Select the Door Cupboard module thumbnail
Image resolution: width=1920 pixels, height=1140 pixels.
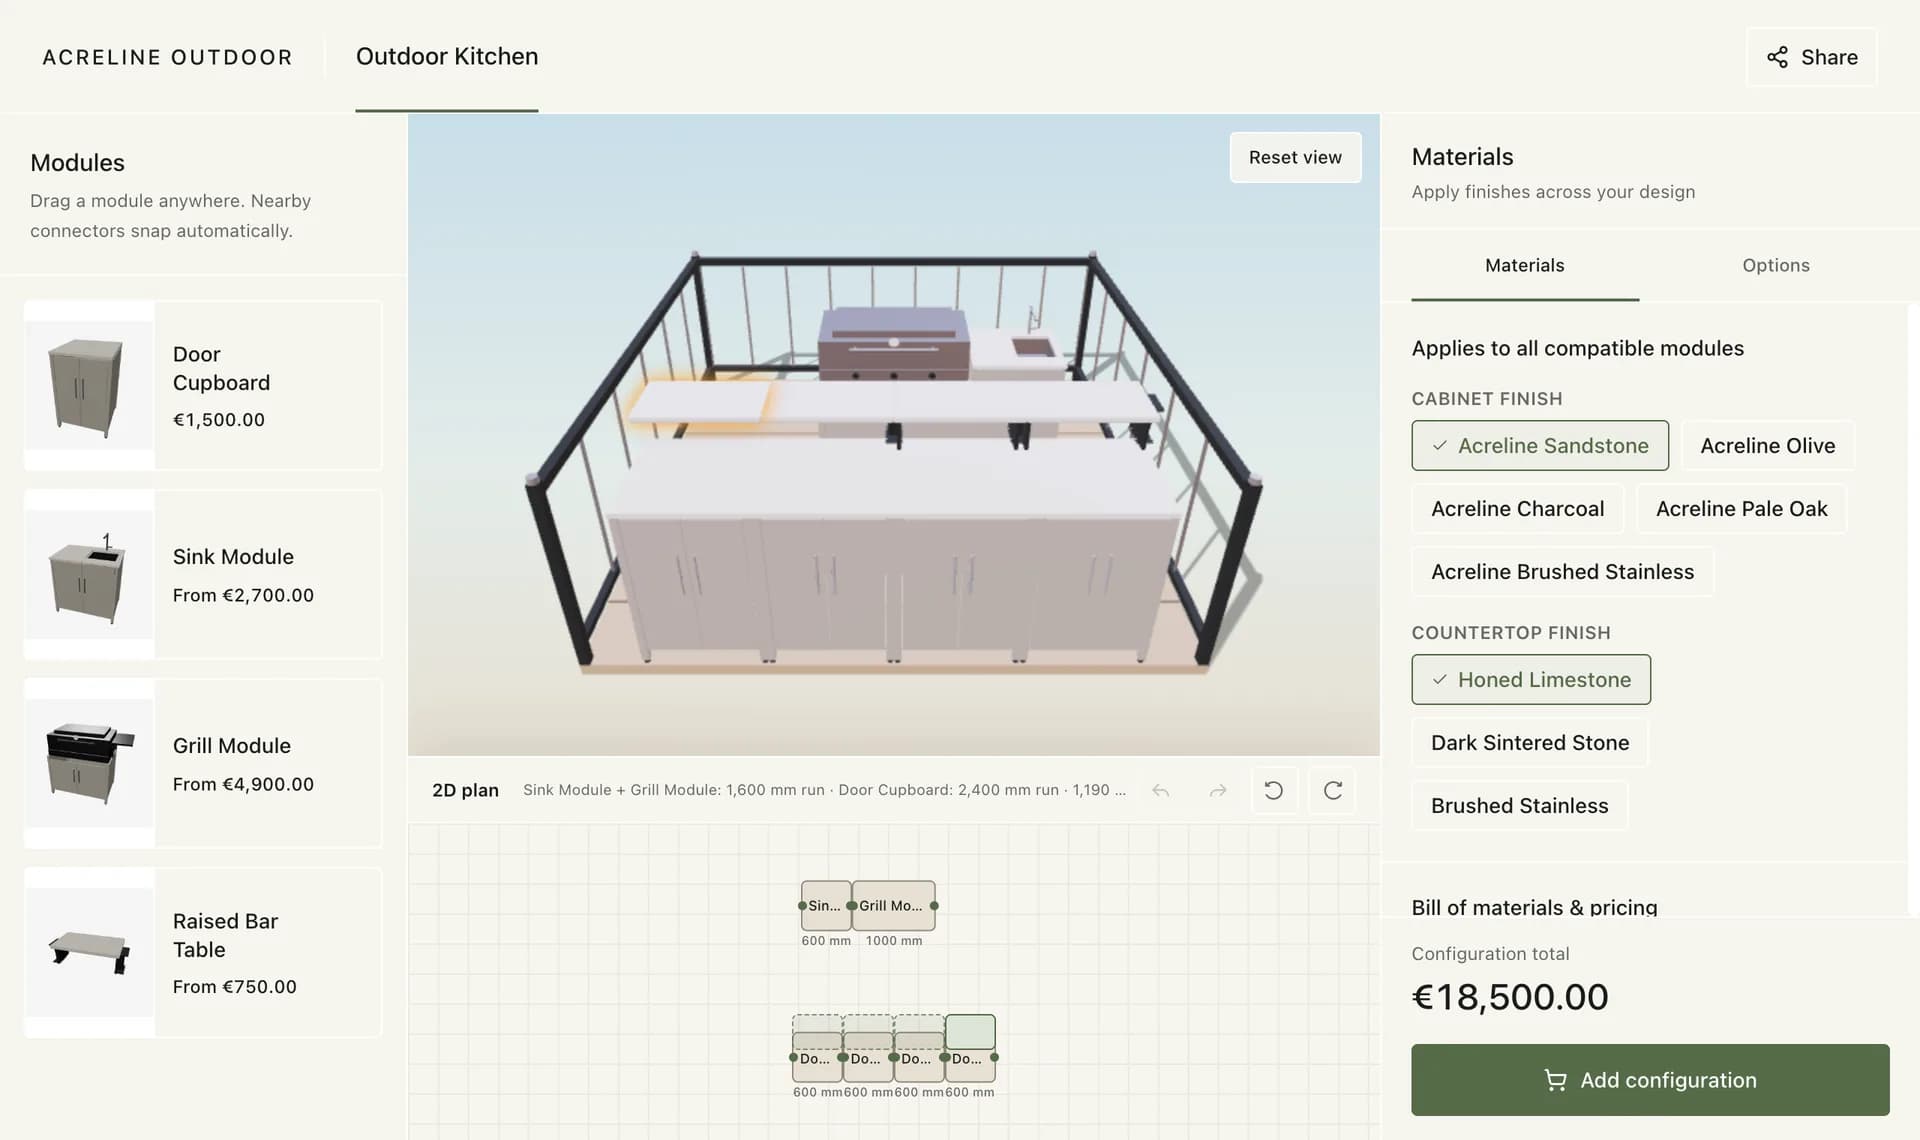click(89, 385)
